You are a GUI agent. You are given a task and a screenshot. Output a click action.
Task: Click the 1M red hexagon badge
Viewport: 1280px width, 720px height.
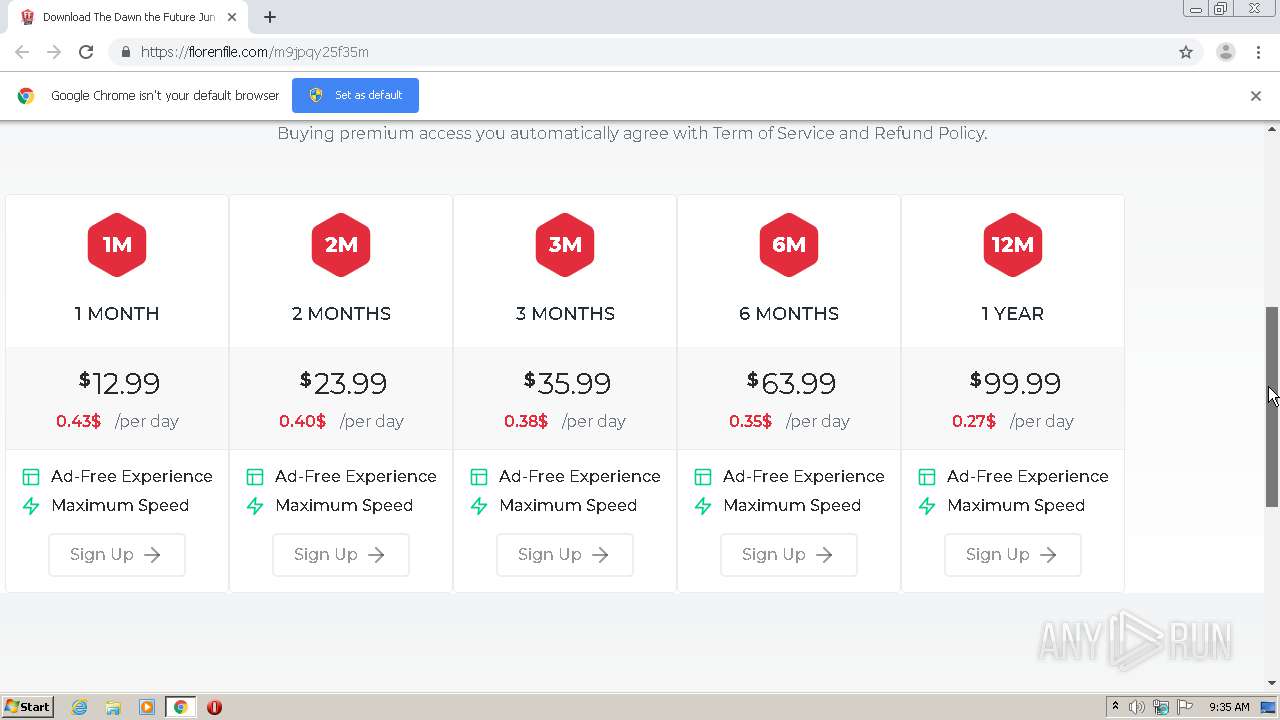[117, 245]
